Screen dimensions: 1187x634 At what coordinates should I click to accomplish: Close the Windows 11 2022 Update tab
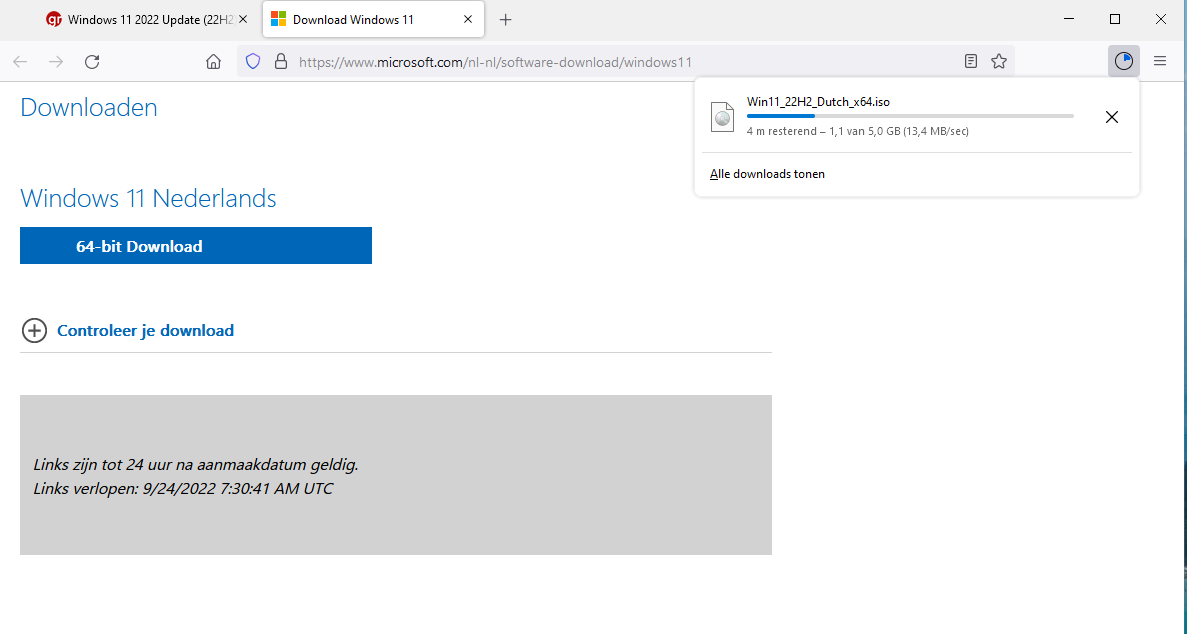tap(243, 20)
